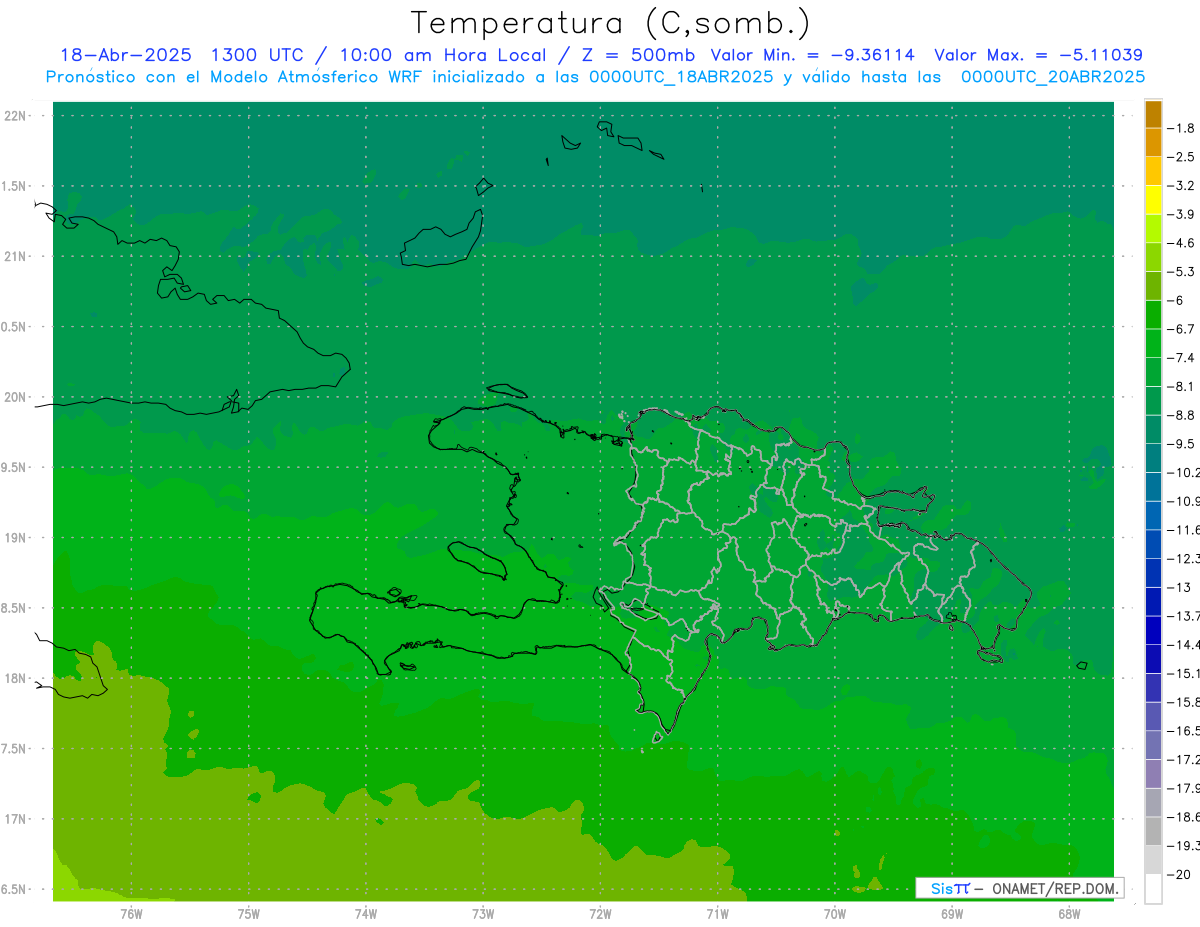
Task: Click '0000UTC_20ABR2025' valid-until text
Action: [1053, 76]
